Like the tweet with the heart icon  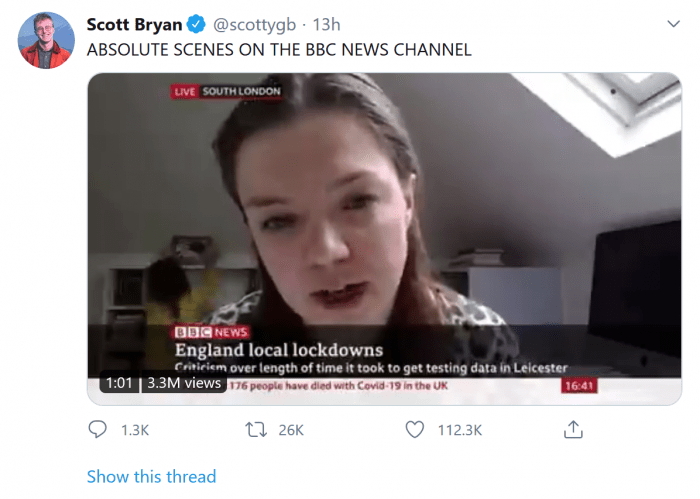(415, 430)
